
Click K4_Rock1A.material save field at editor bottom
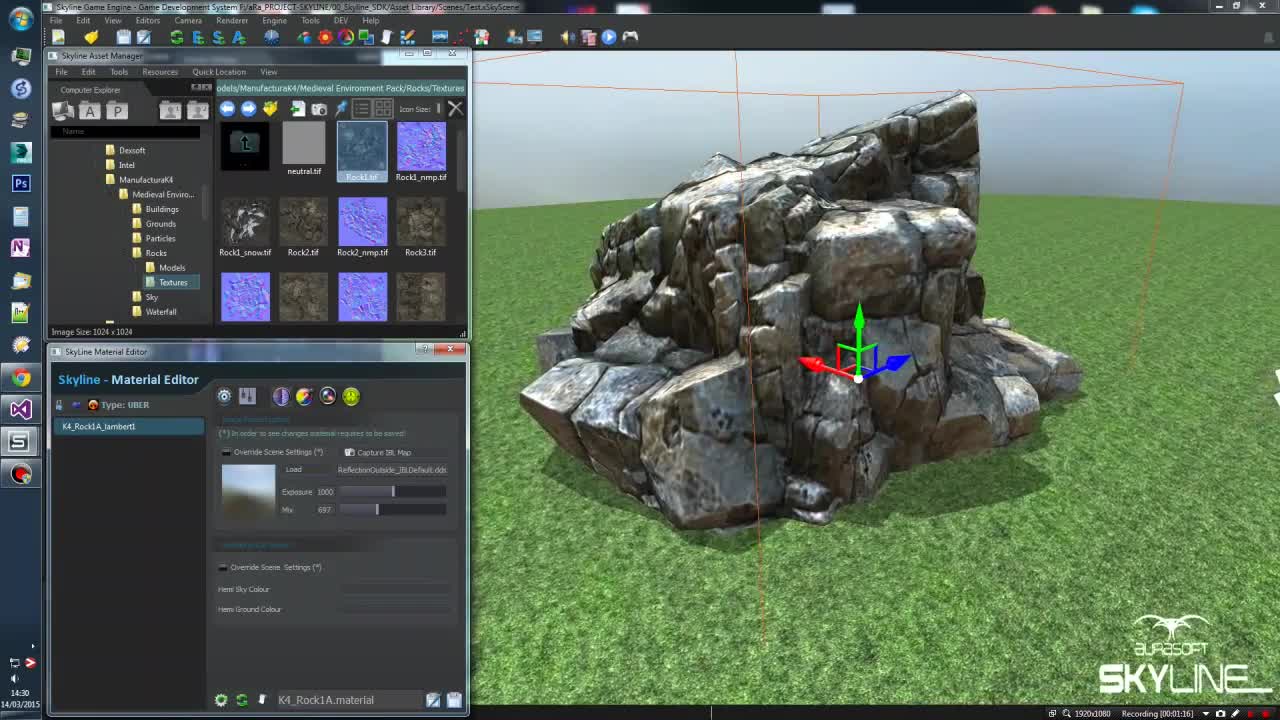(326, 700)
